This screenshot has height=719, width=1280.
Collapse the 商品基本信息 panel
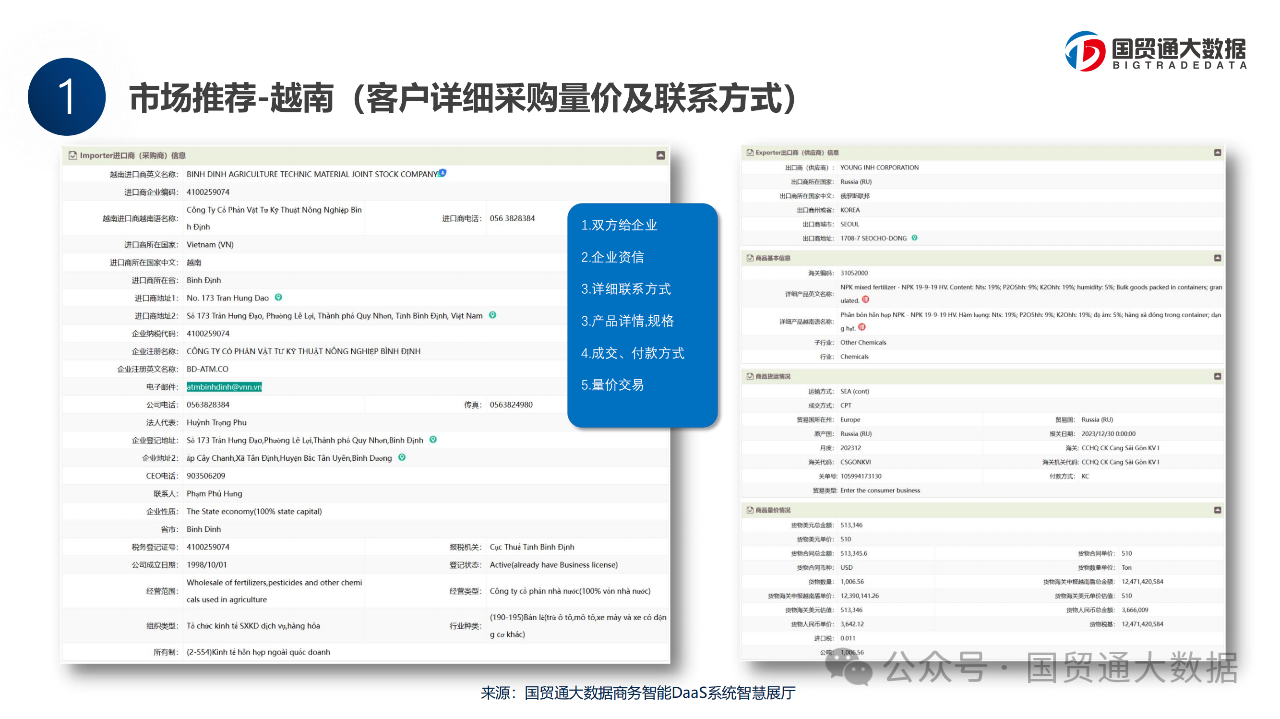[x=1217, y=258]
